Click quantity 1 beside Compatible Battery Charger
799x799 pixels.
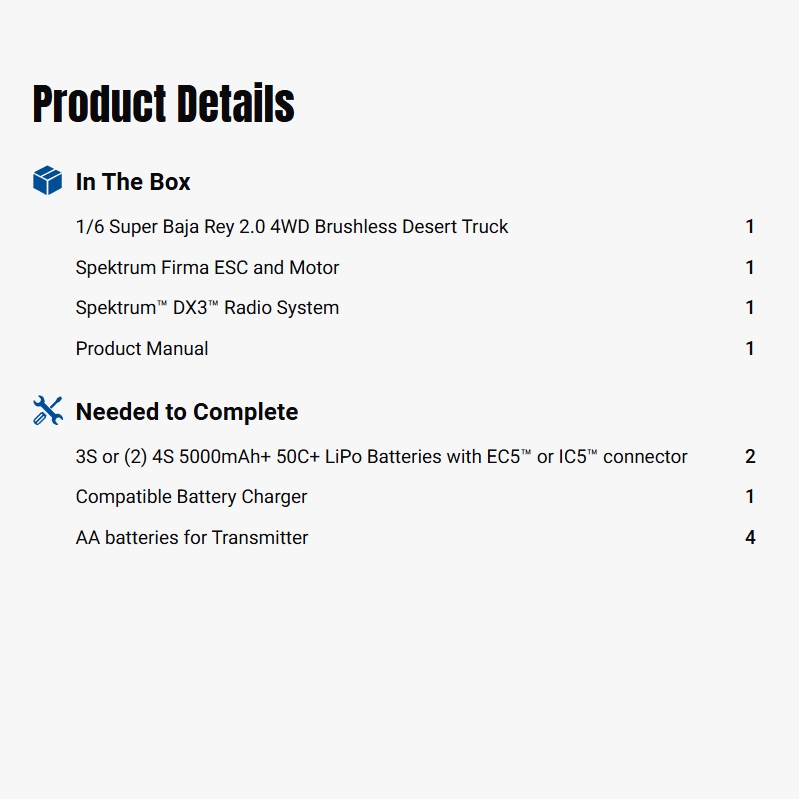750,497
